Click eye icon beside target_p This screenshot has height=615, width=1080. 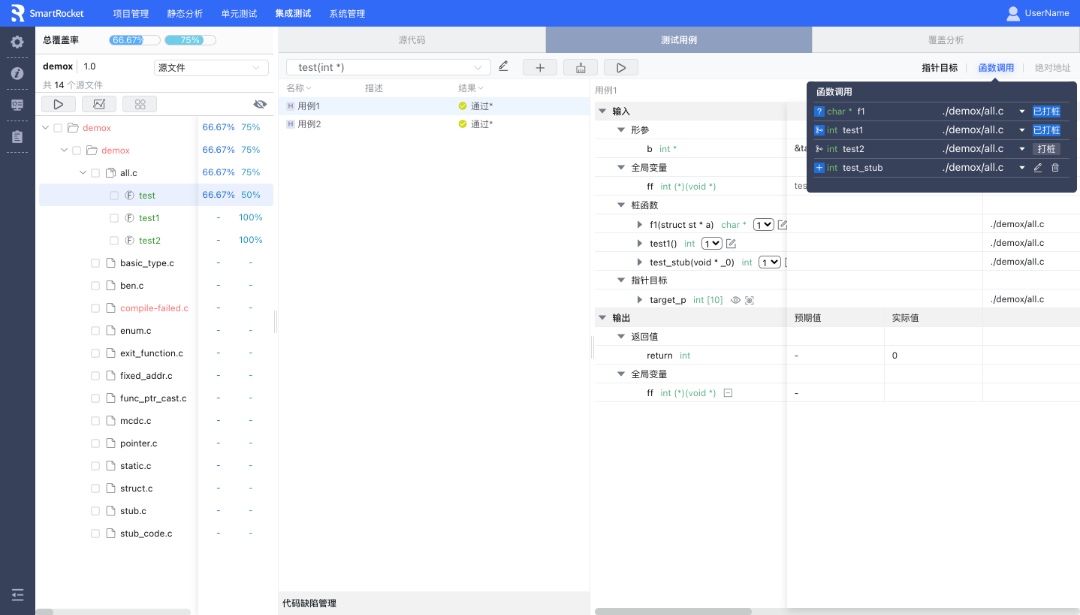click(735, 300)
